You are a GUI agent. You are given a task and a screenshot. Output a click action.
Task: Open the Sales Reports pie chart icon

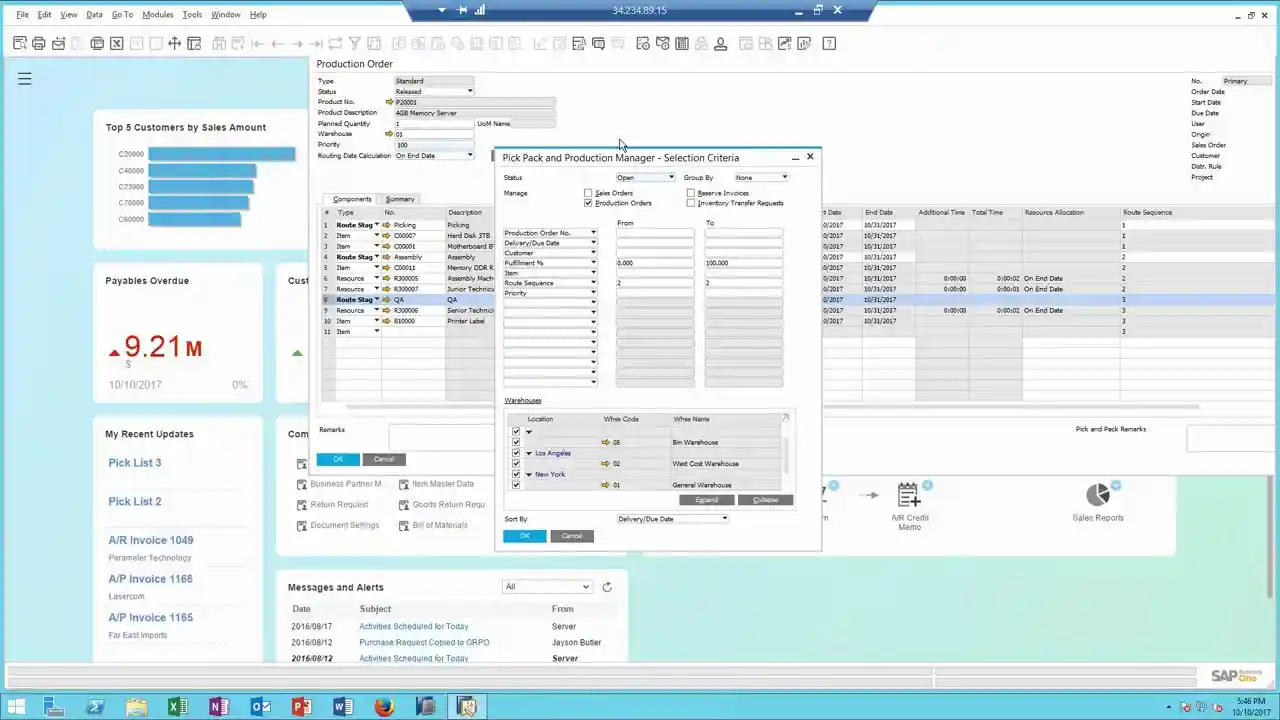pos(1097,495)
